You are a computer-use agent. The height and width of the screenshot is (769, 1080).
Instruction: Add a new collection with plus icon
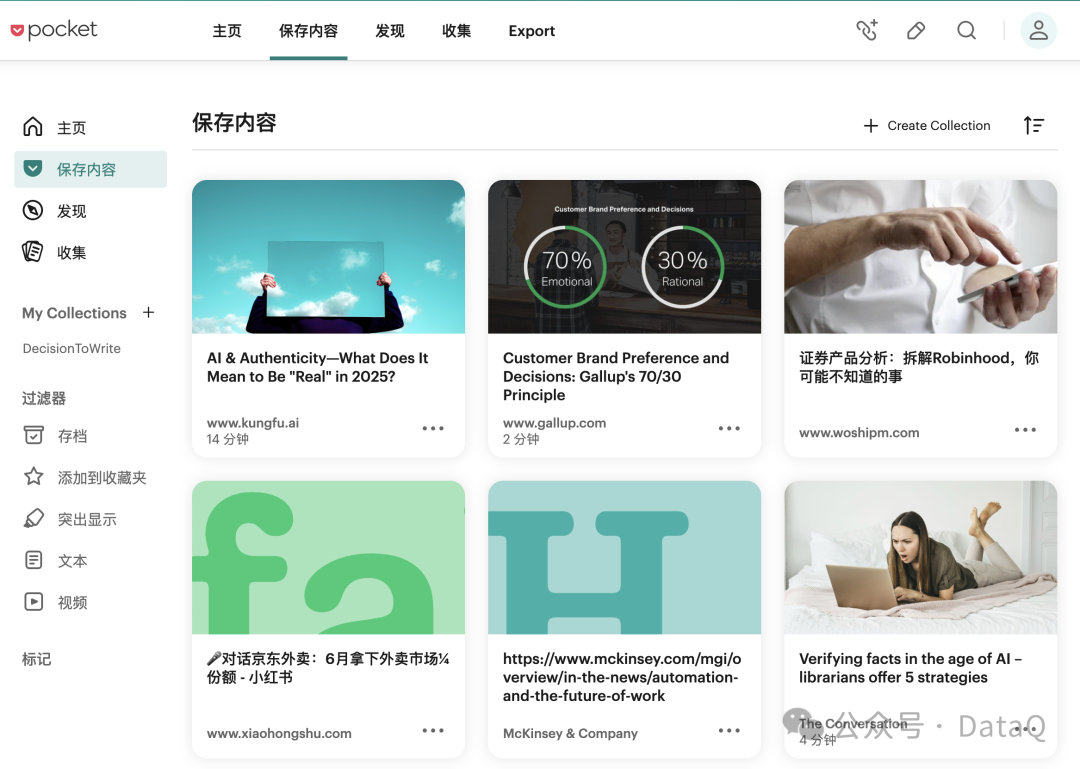point(148,312)
